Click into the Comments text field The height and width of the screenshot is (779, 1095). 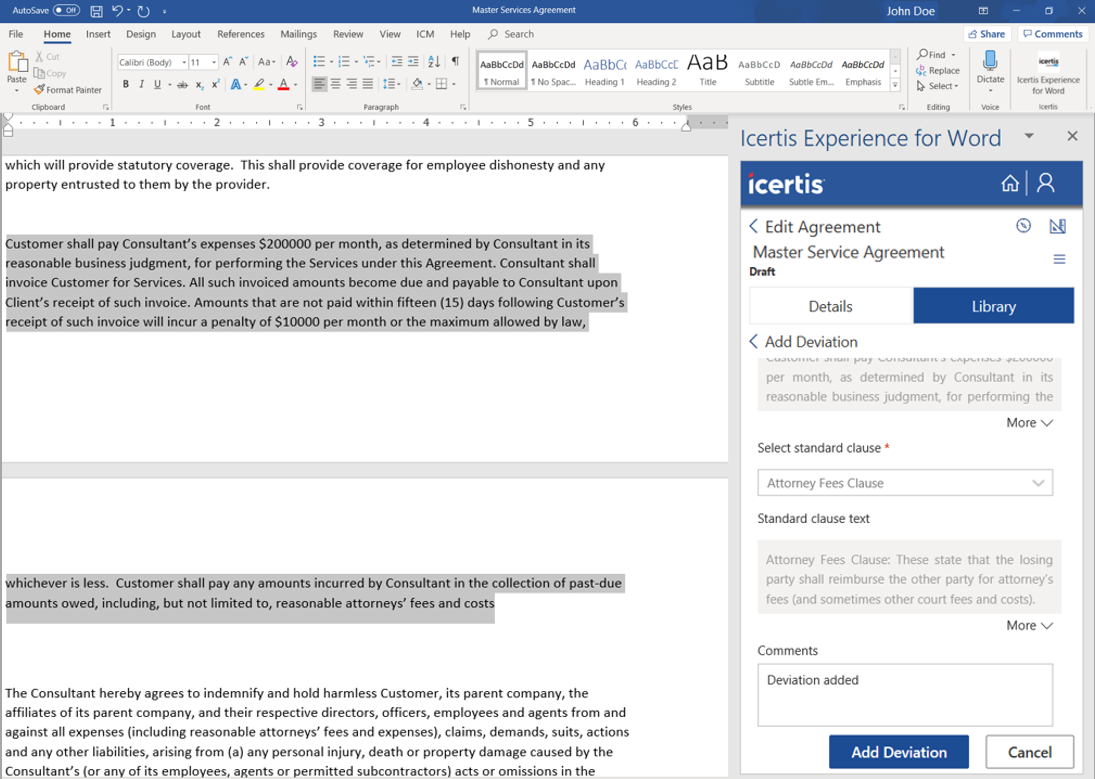point(904,695)
